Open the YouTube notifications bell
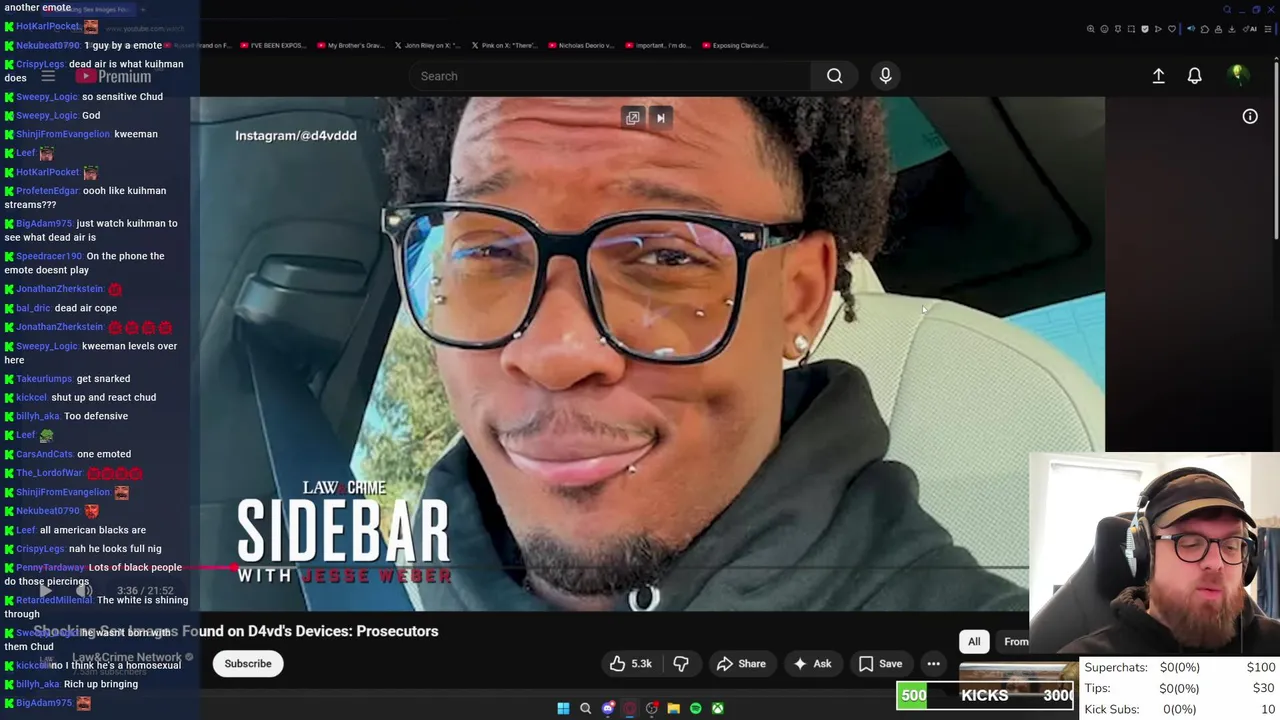1280x720 pixels. pos(1194,76)
